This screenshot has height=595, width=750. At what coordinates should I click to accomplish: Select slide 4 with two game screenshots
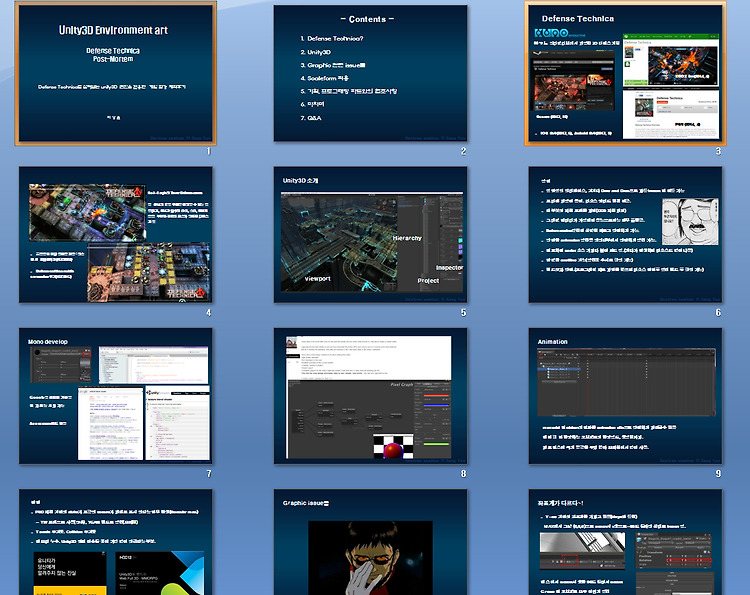click(115, 234)
